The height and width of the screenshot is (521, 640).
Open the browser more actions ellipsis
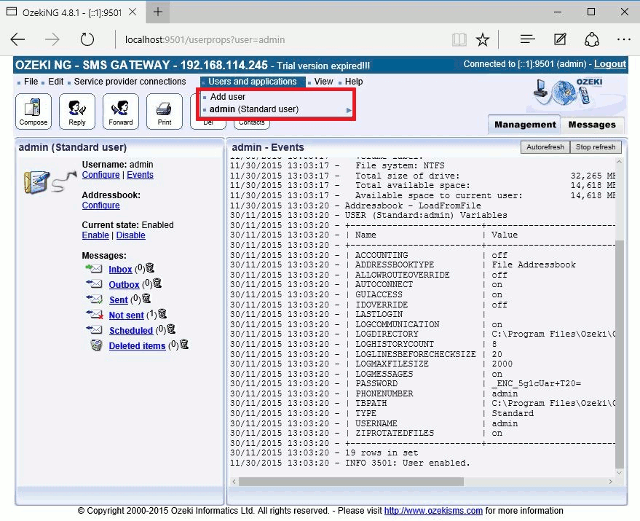click(x=624, y=40)
